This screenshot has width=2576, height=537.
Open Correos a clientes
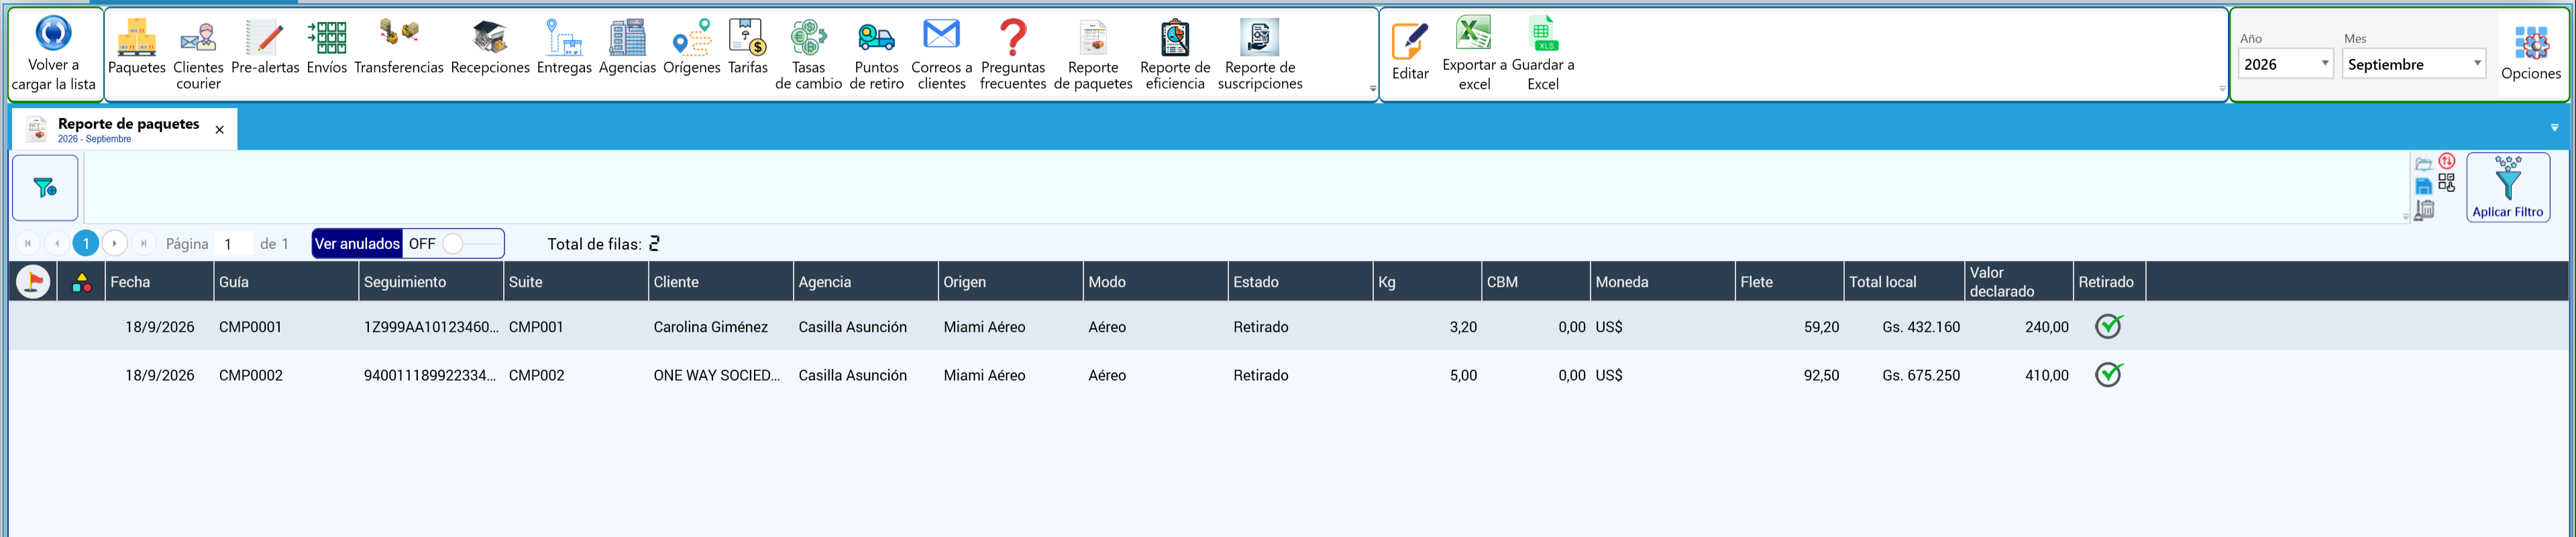pos(942,55)
